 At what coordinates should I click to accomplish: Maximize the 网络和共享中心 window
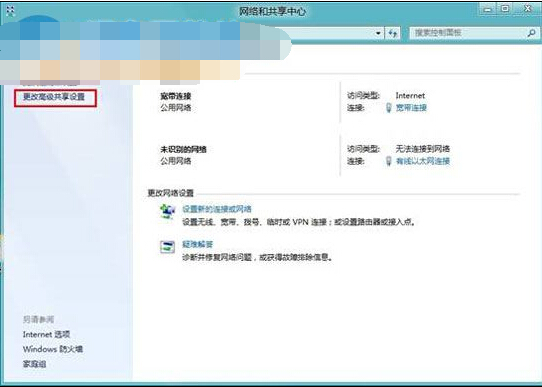[x=505, y=9]
